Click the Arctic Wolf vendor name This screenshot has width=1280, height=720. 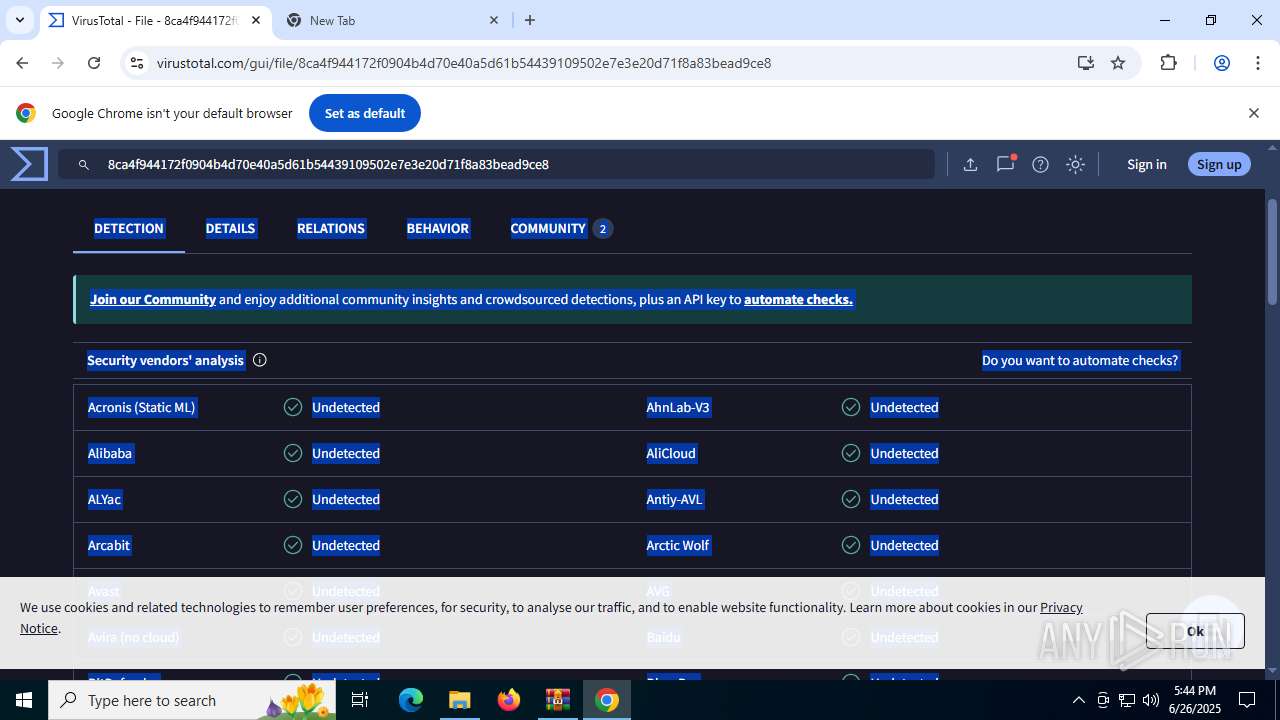678,545
